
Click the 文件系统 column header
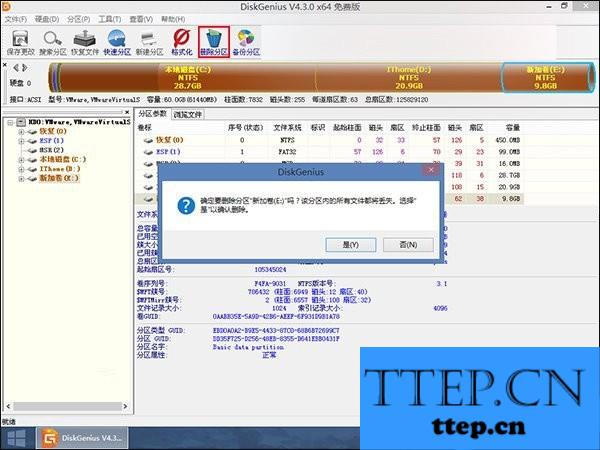coord(287,128)
